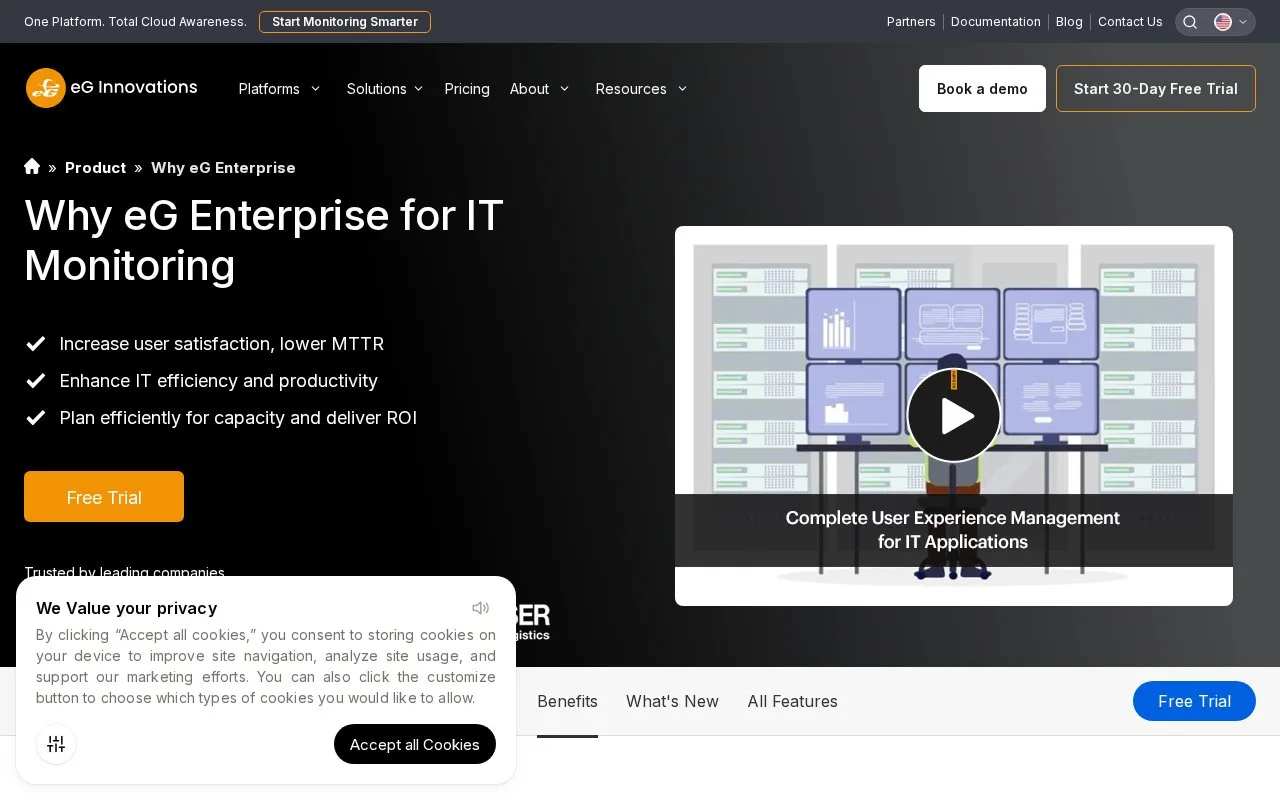Open the Partners link
Image resolution: width=1280 pixels, height=800 pixels.
[x=911, y=22]
